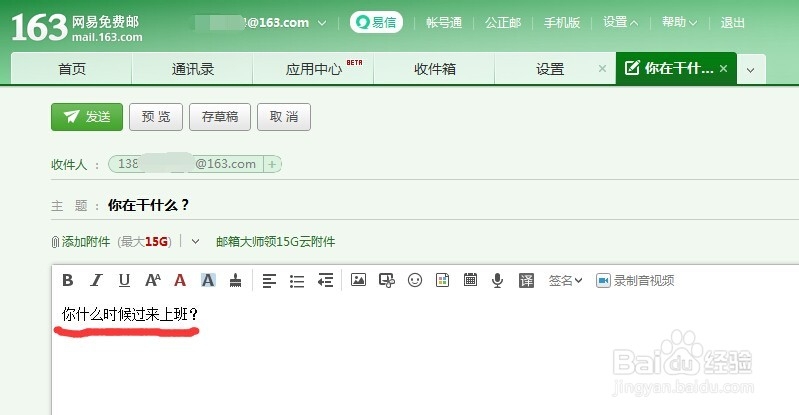
Task: Open the translate tool icon
Action: [526, 280]
